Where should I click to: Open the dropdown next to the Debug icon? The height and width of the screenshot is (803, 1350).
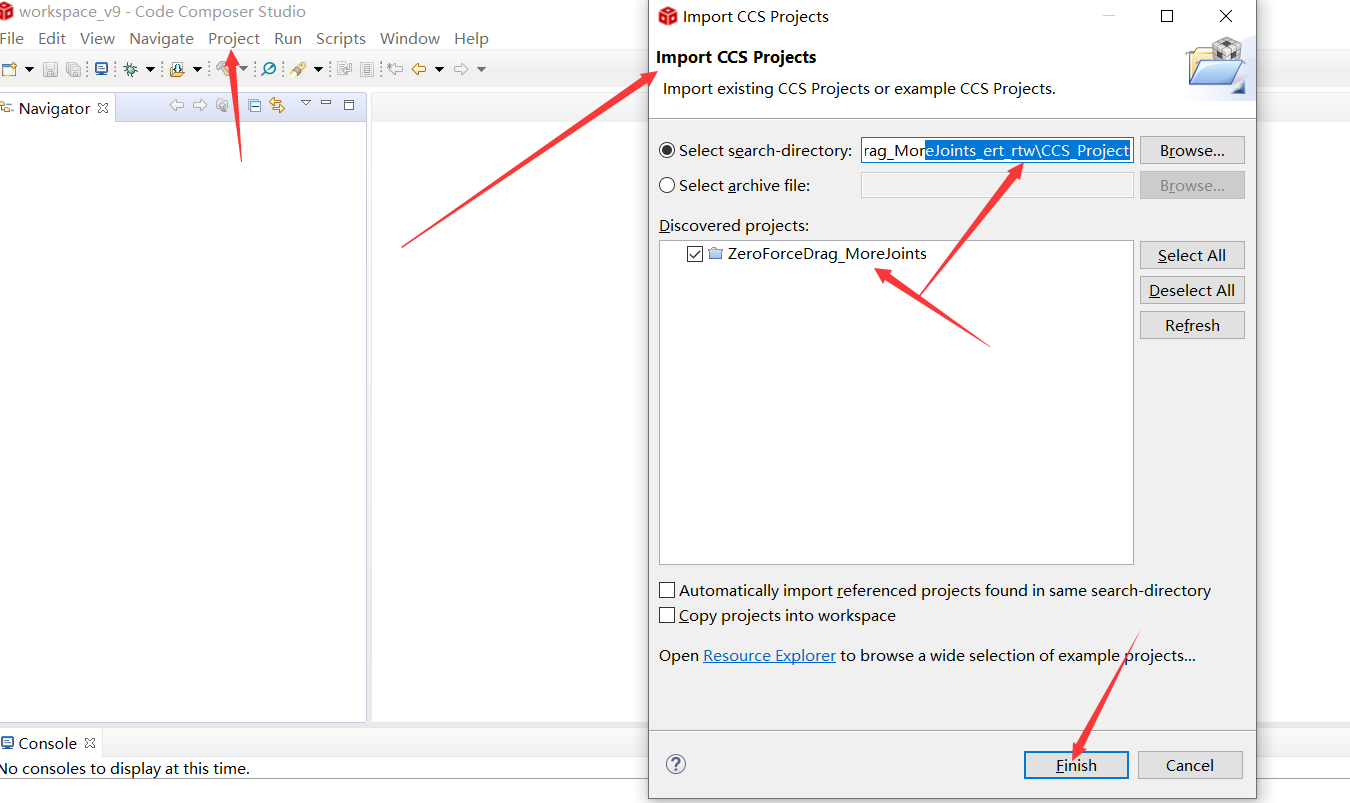[150, 68]
